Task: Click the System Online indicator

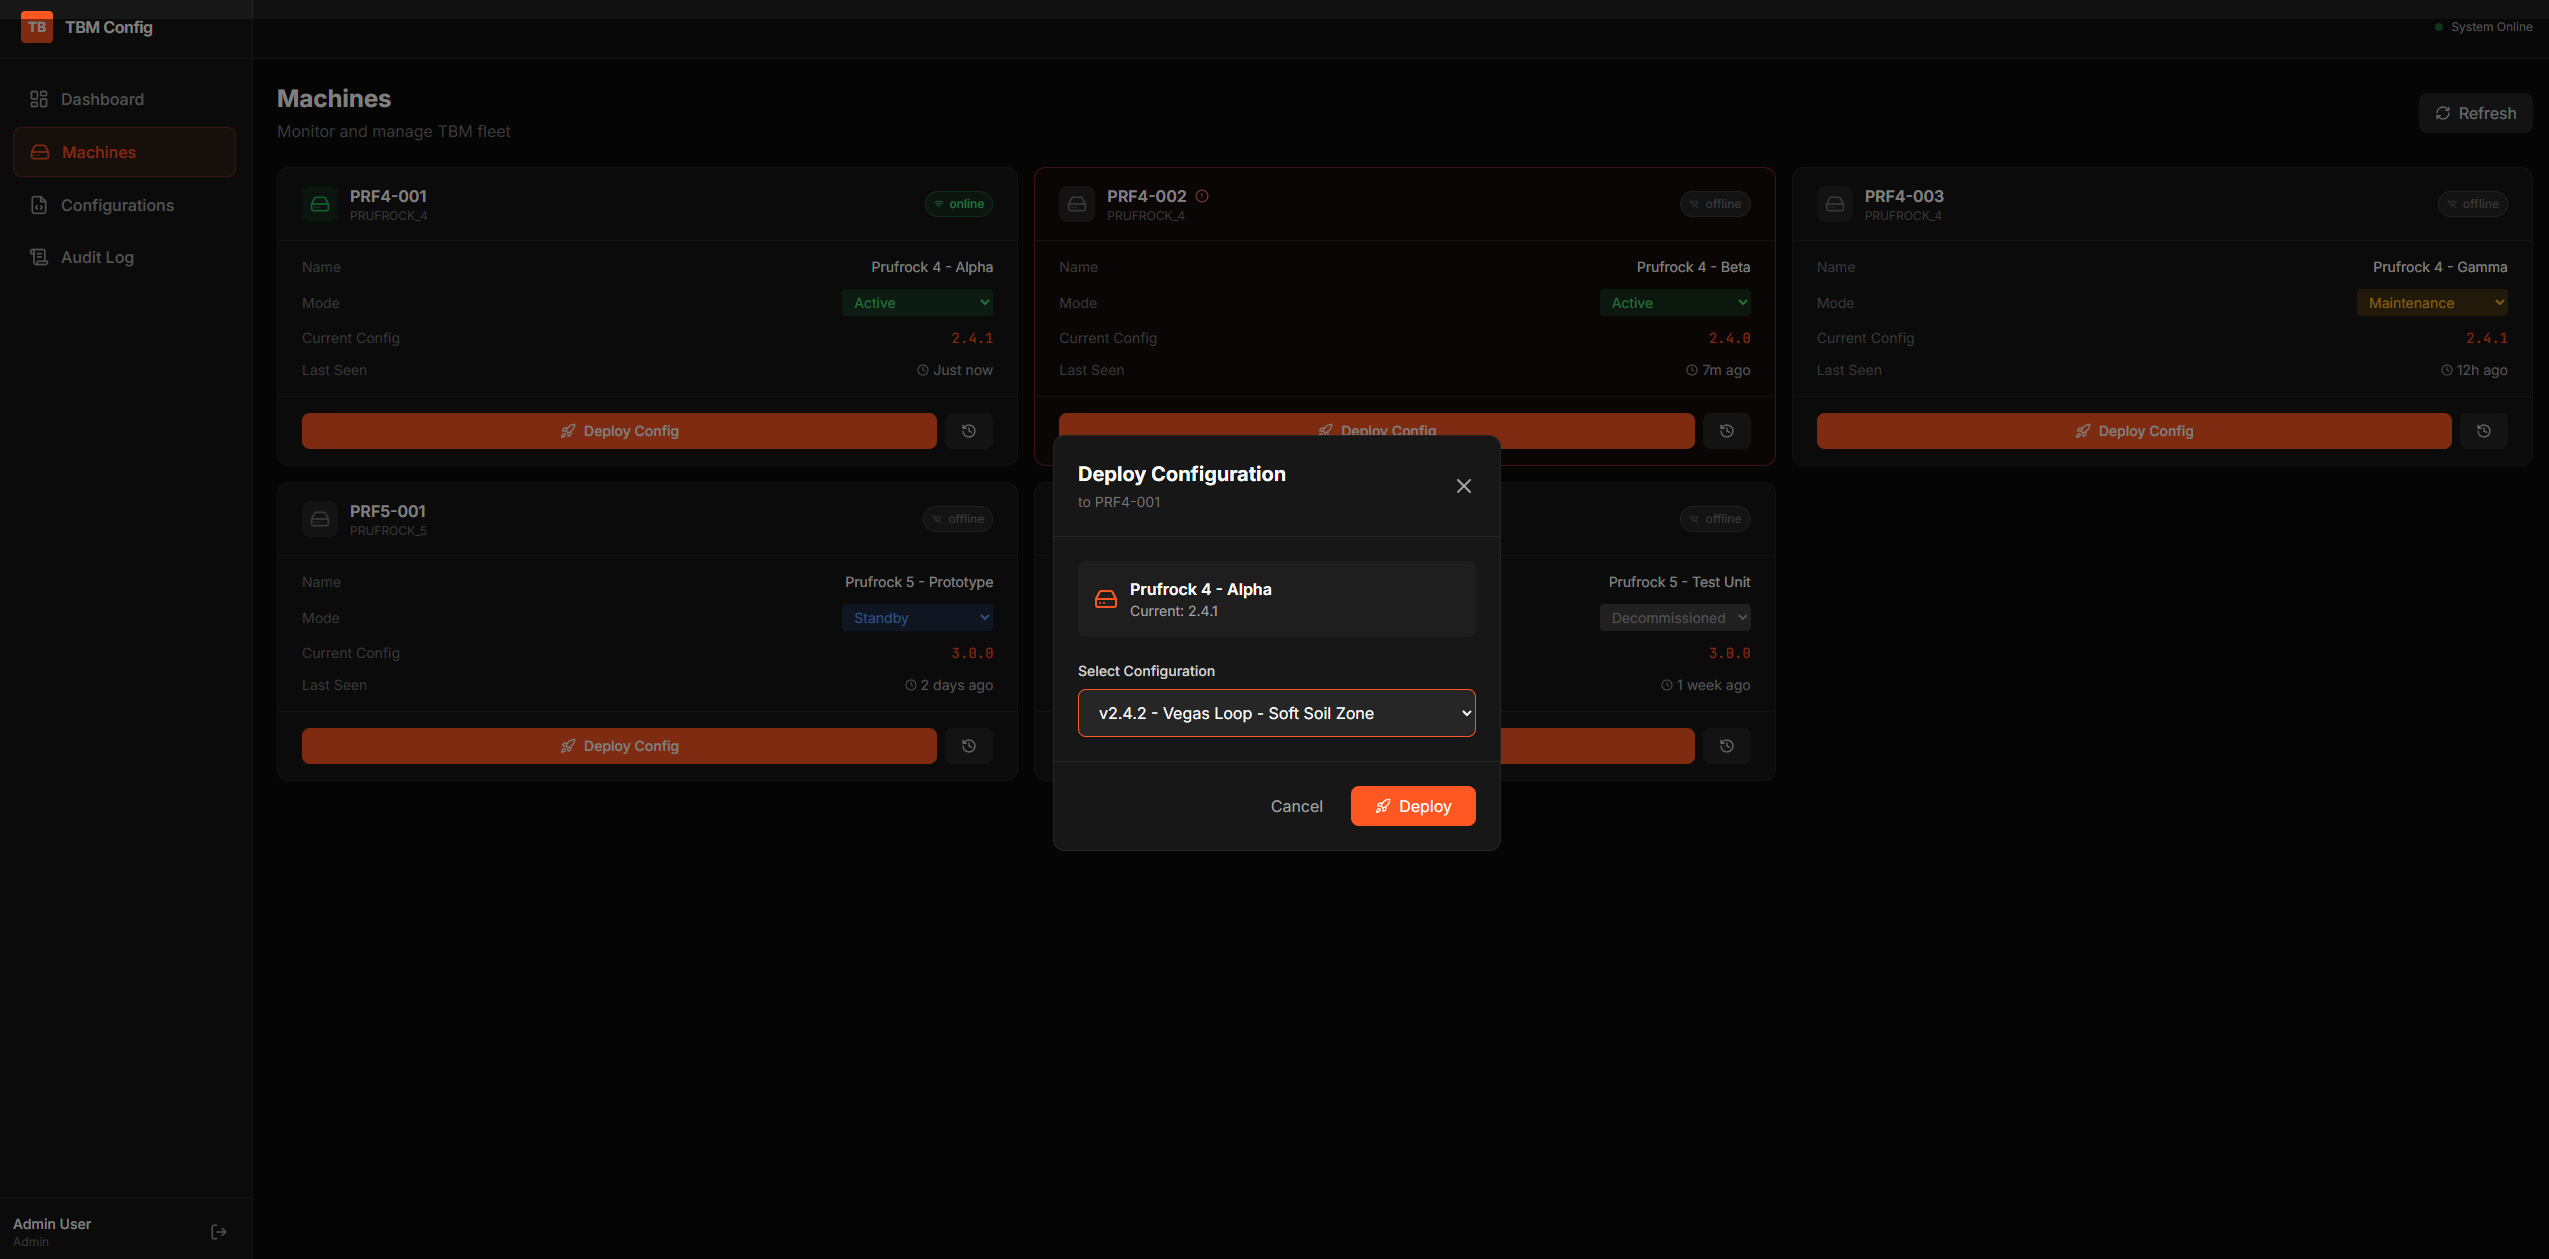Action: coord(2484,27)
